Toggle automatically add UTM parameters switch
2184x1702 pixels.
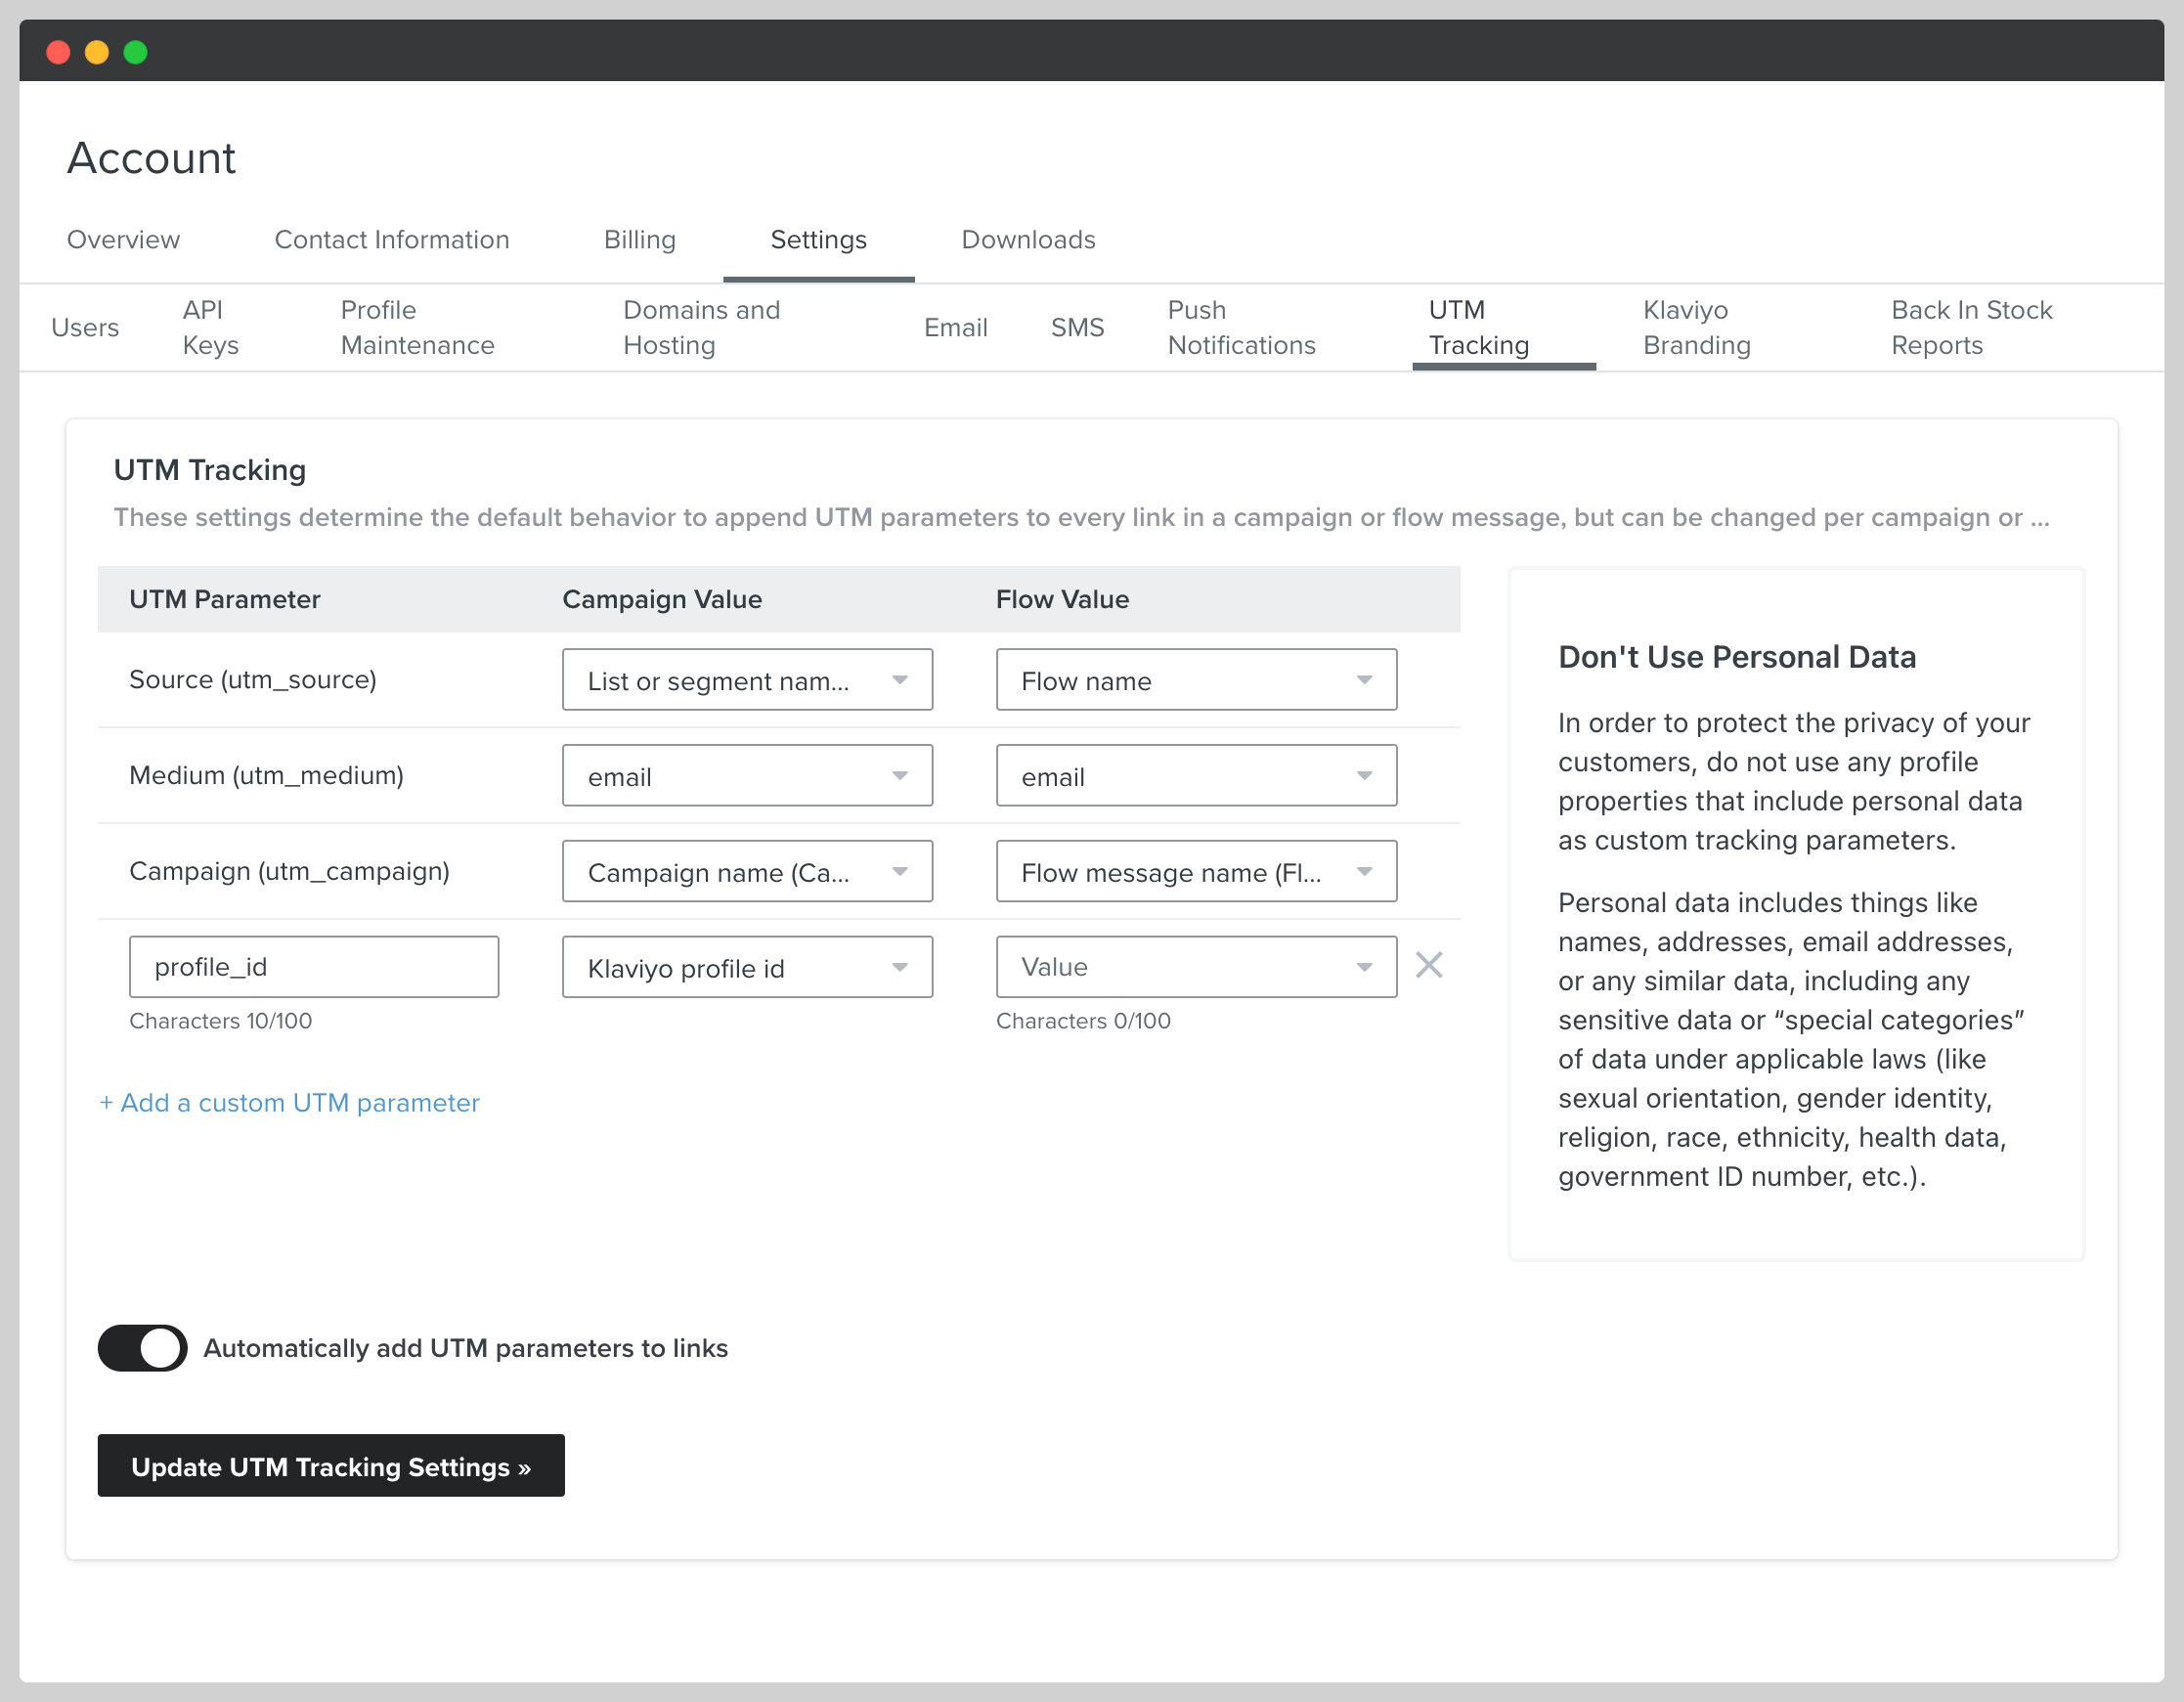coord(142,1347)
